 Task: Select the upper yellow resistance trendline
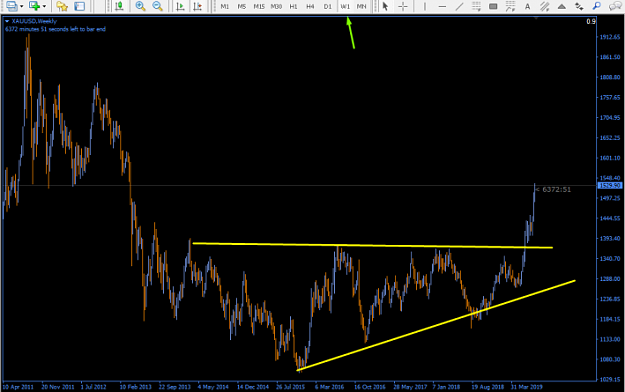372,246
